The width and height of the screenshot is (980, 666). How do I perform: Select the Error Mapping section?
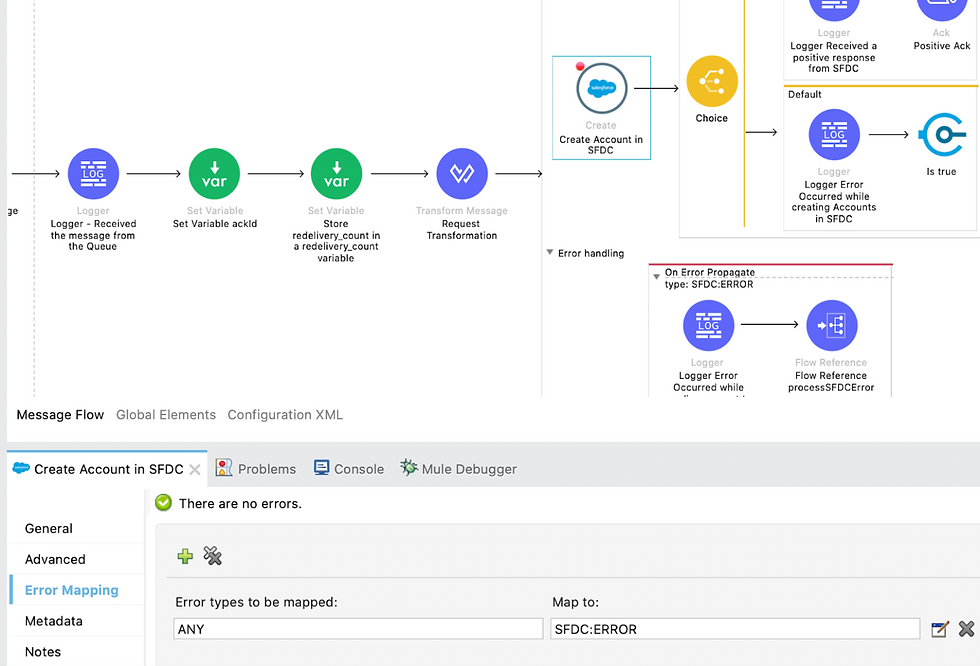(x=71, y=590)
